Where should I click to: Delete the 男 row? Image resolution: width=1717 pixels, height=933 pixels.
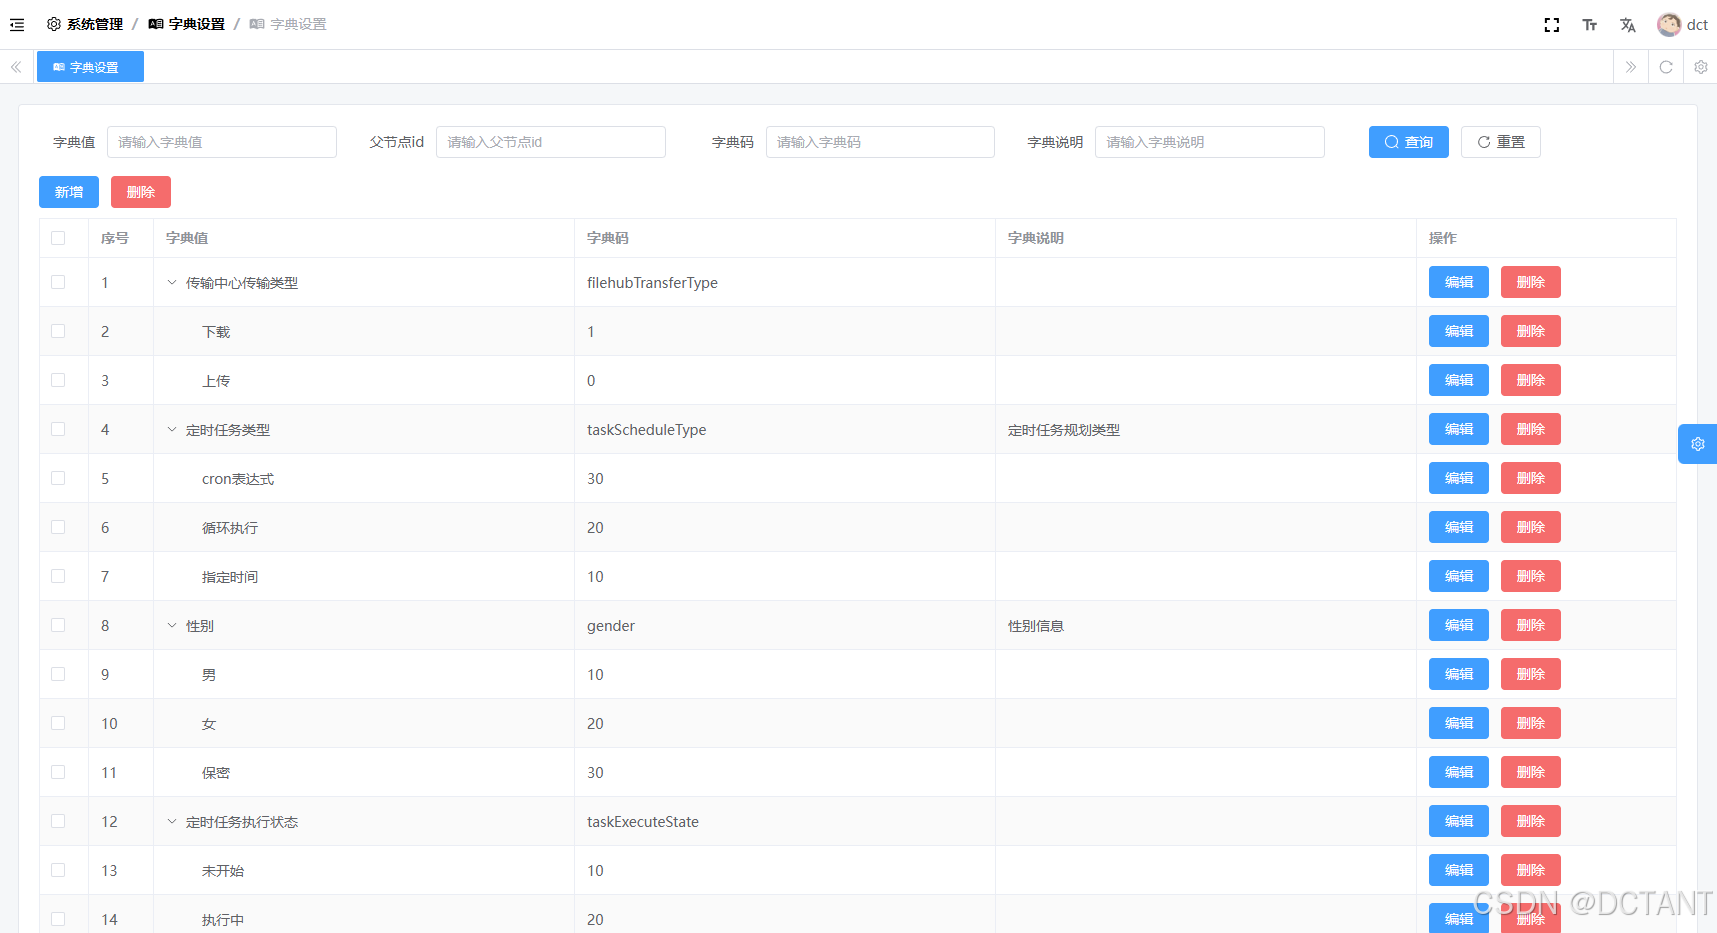[x=1531, y=674]
